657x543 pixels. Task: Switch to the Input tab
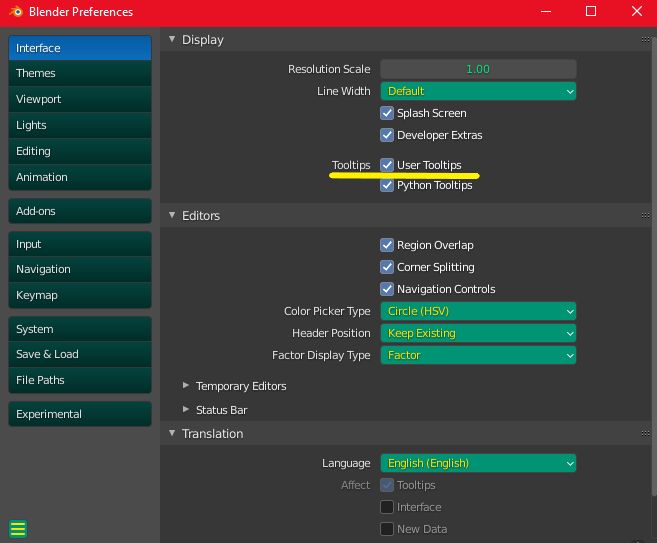coord(80,244)
